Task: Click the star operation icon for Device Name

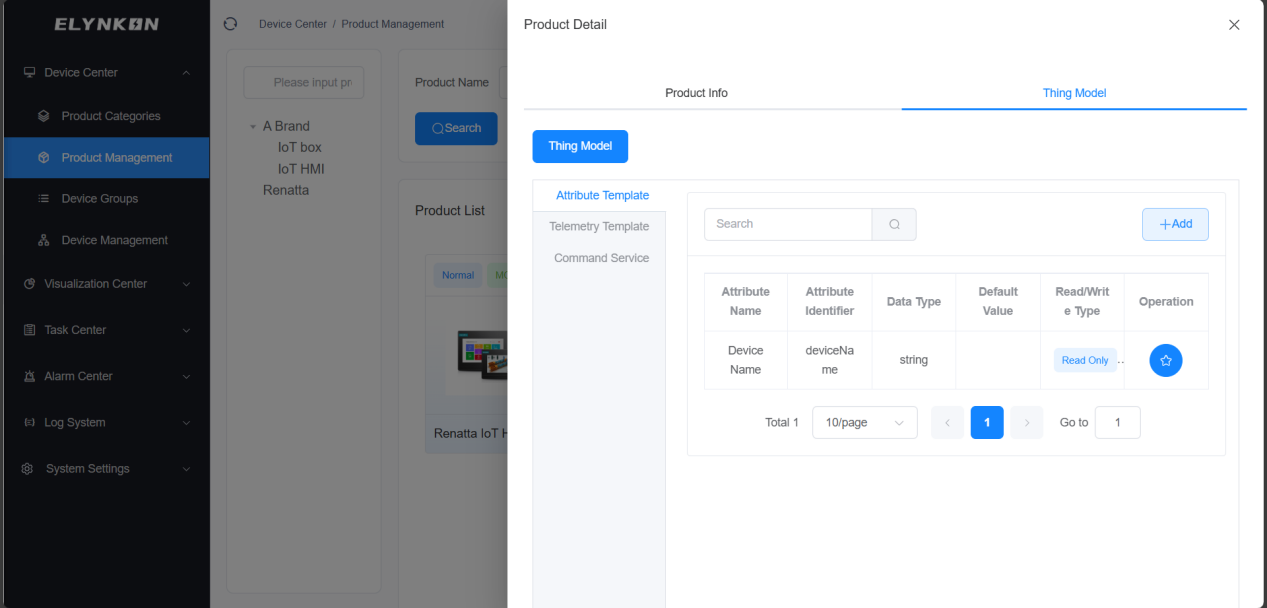Action: (1166, 360)
